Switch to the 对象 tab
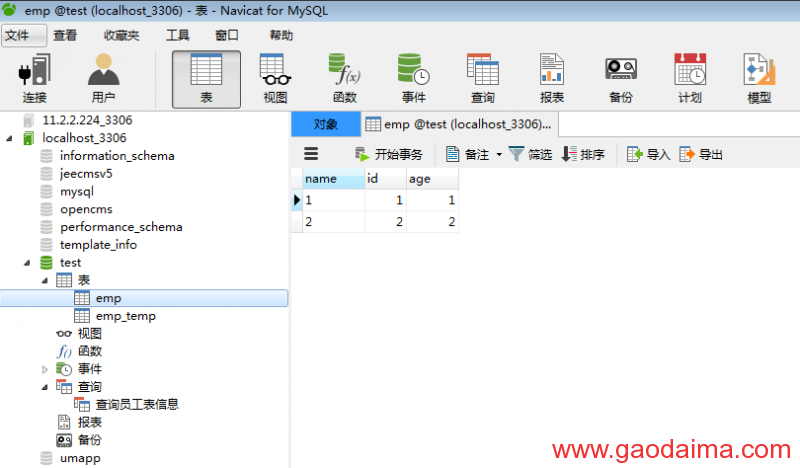The width and height of the screenshot is (800, 468). (x=326, y=124)
